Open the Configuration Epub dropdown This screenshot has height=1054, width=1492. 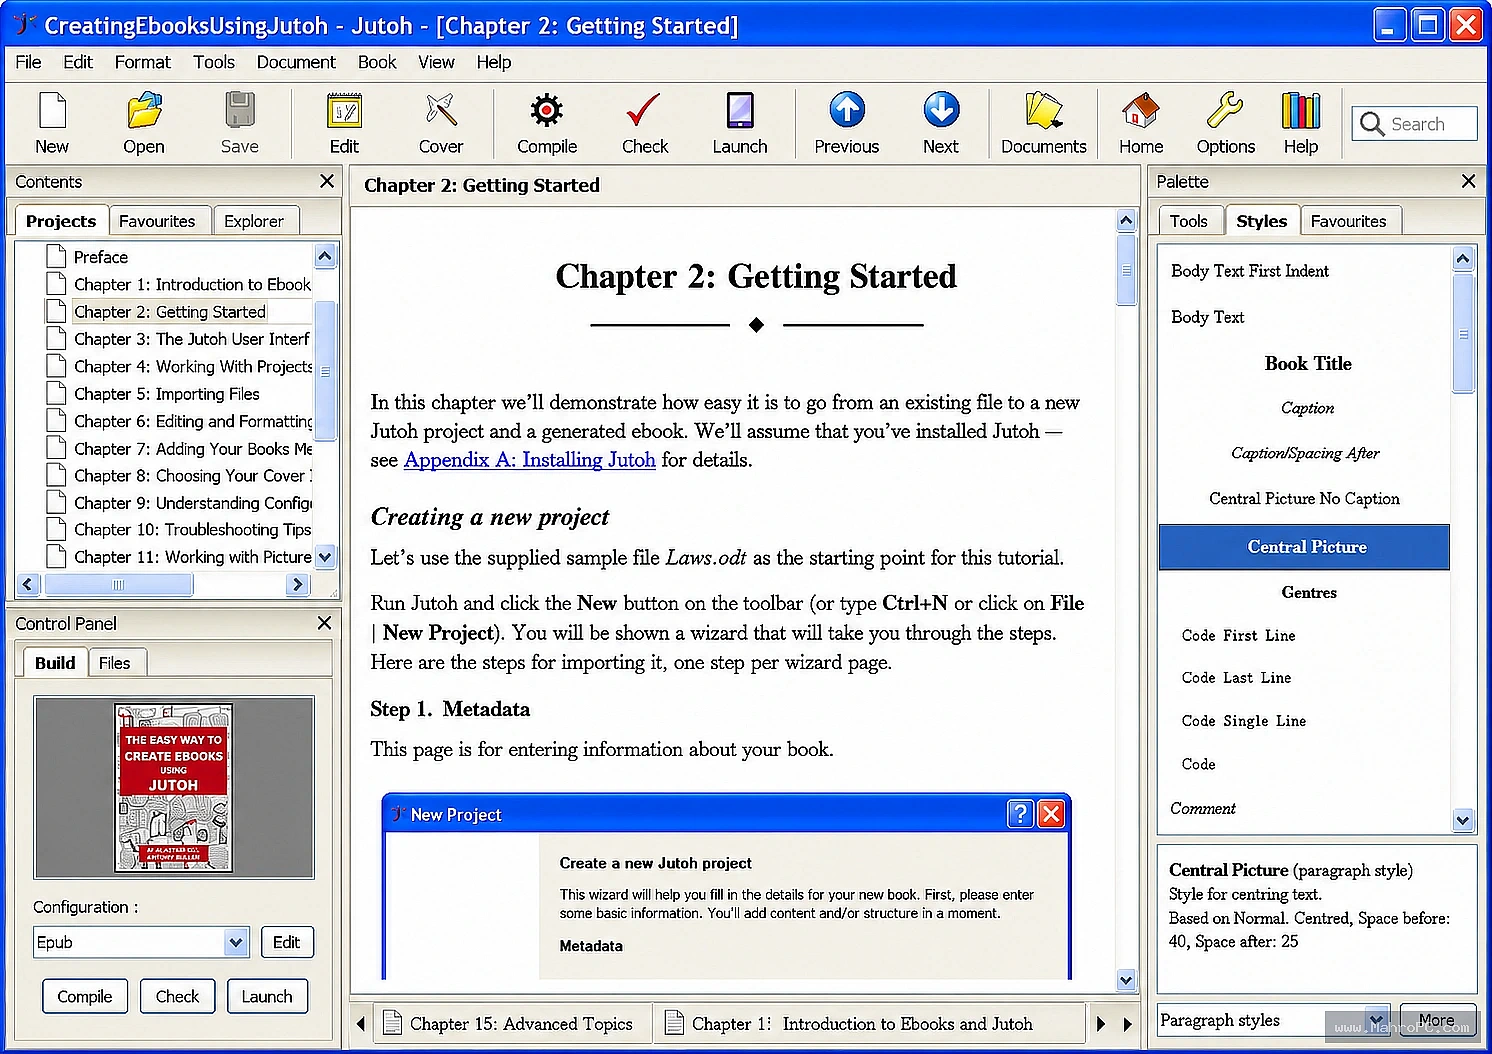pyautogui.click(x=236, y=942)
